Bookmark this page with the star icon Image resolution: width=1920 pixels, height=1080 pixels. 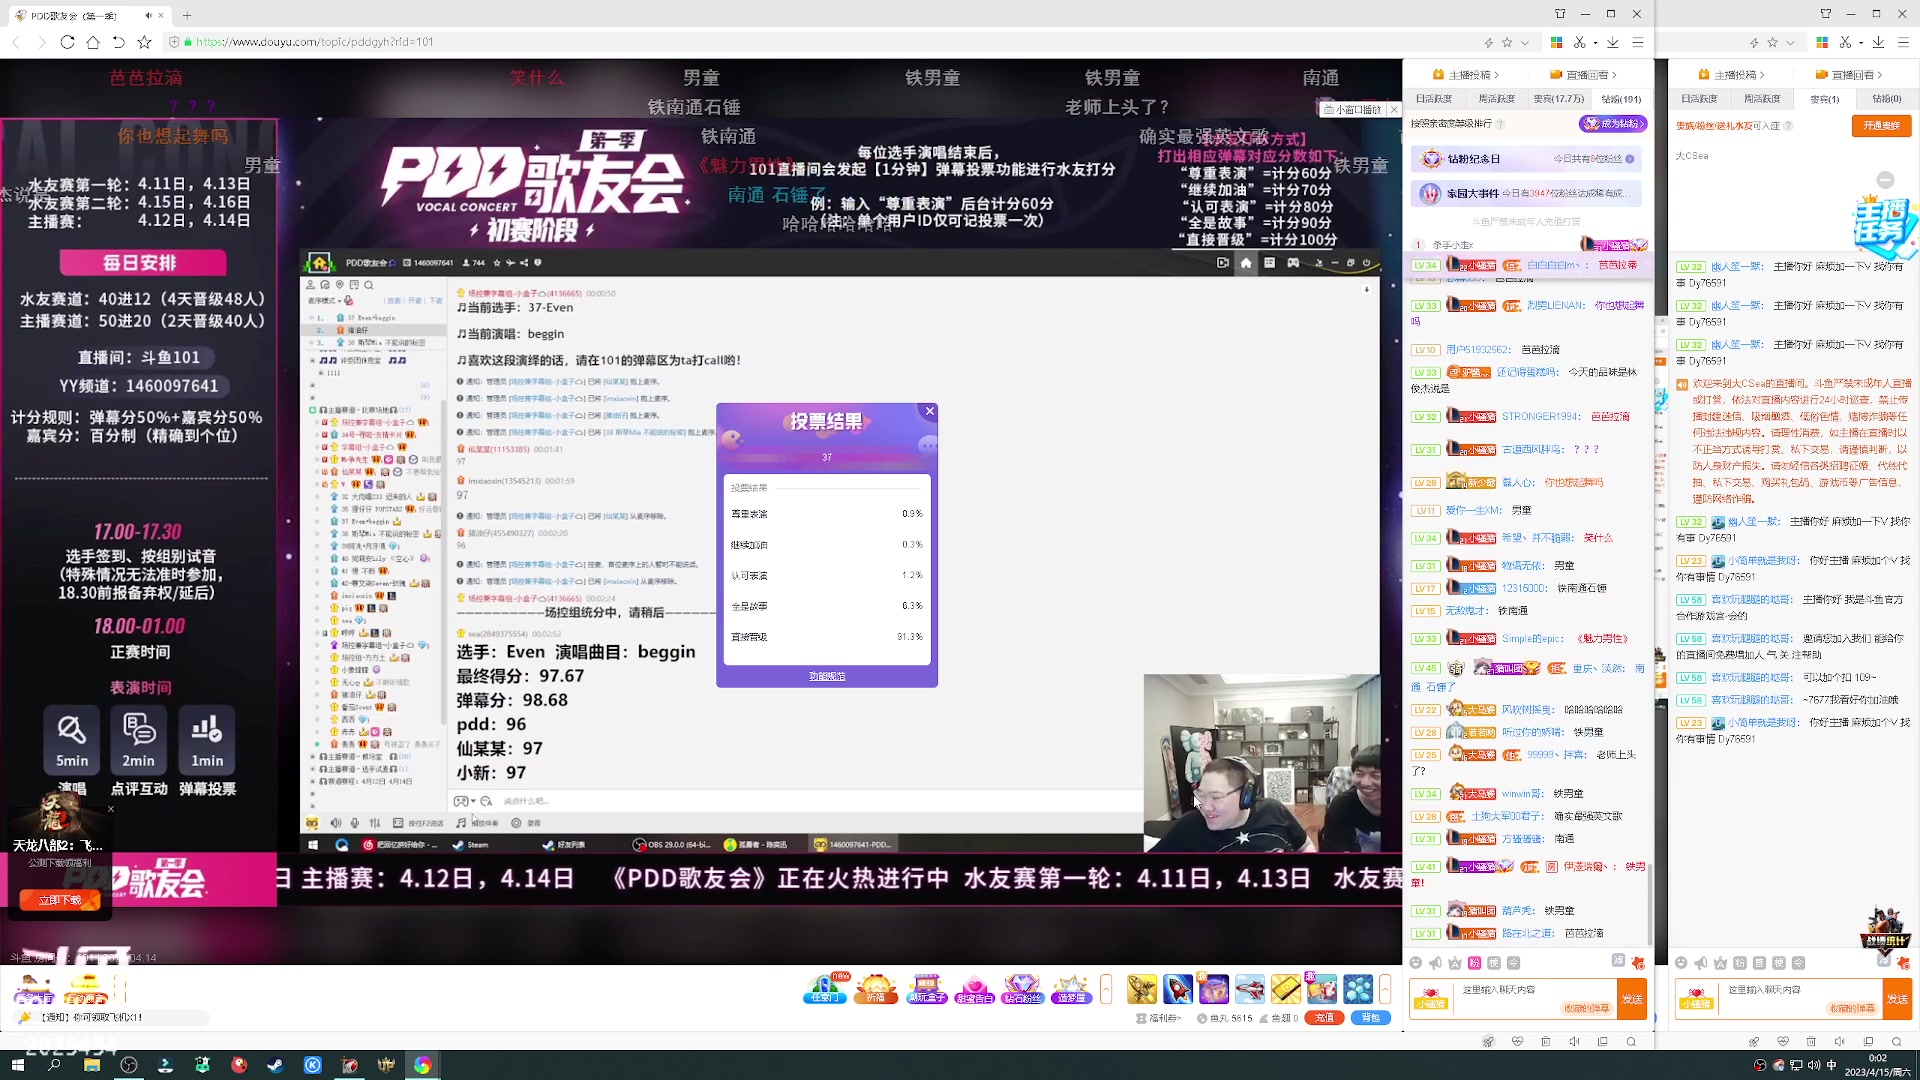pos(144,42)
